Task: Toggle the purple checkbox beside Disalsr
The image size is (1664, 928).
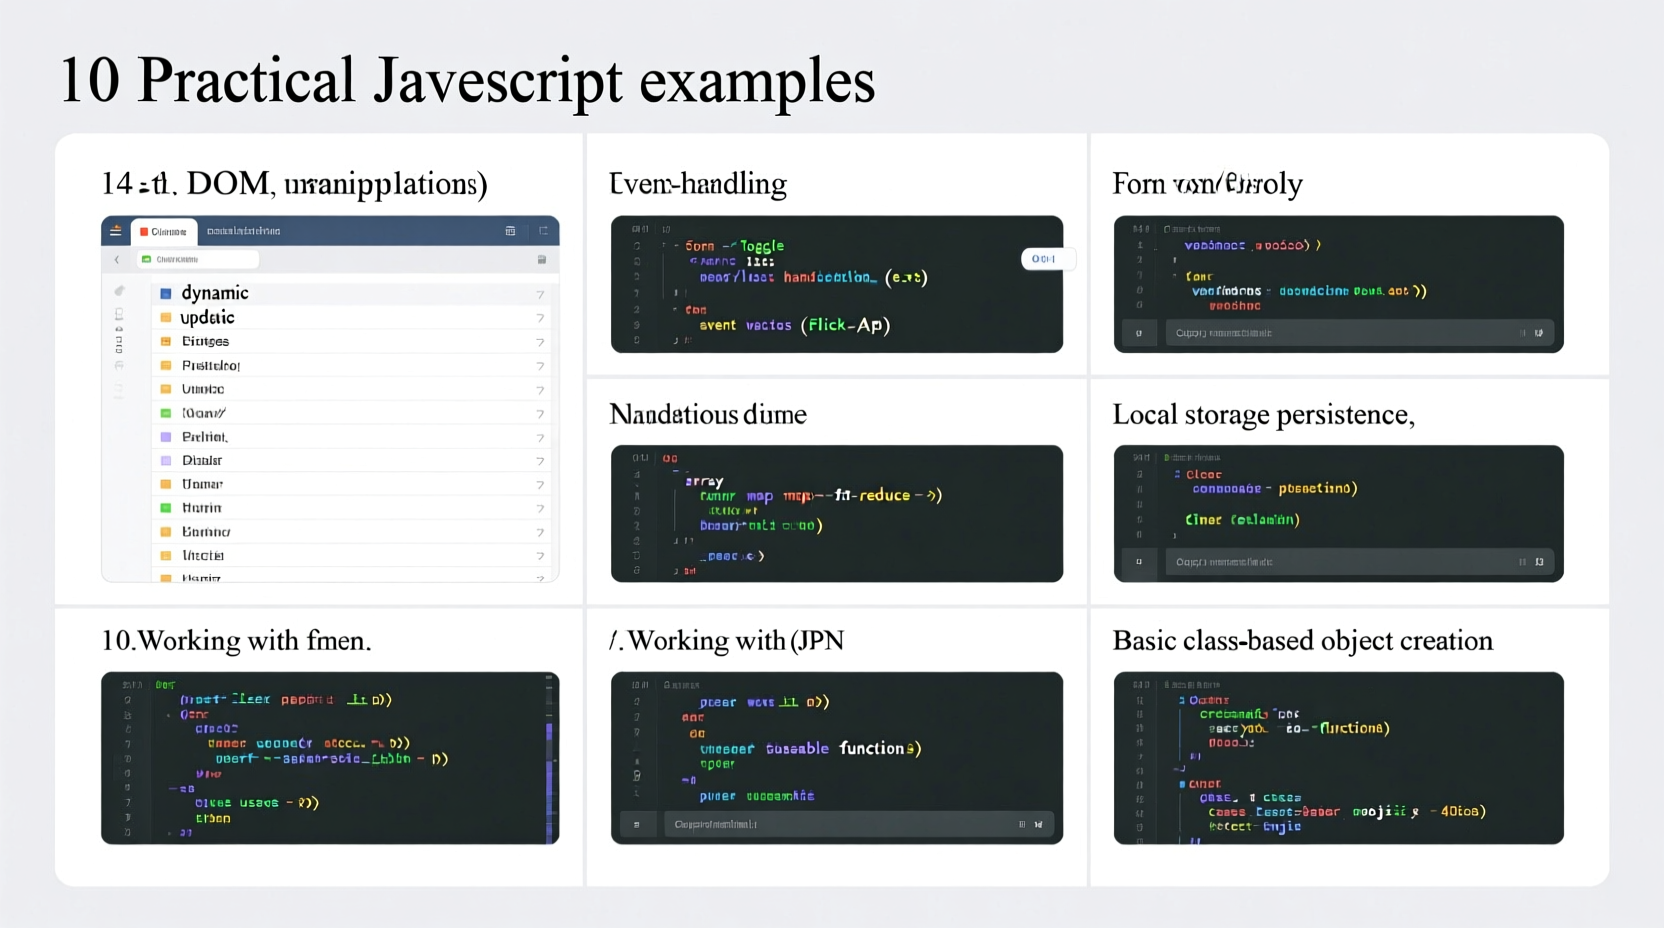Action: click(165, 460)
